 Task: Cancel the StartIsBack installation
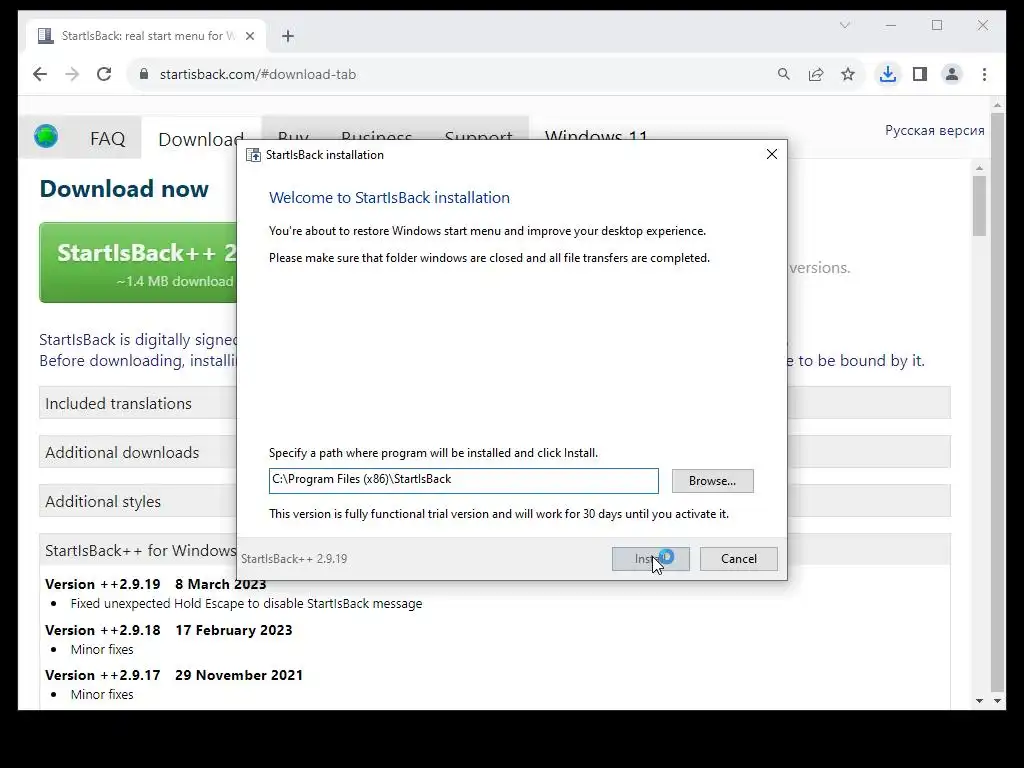coord(739,559)
